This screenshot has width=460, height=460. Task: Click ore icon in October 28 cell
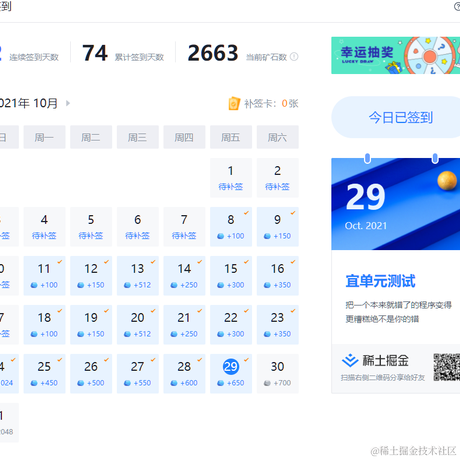(x=174, y=383)
